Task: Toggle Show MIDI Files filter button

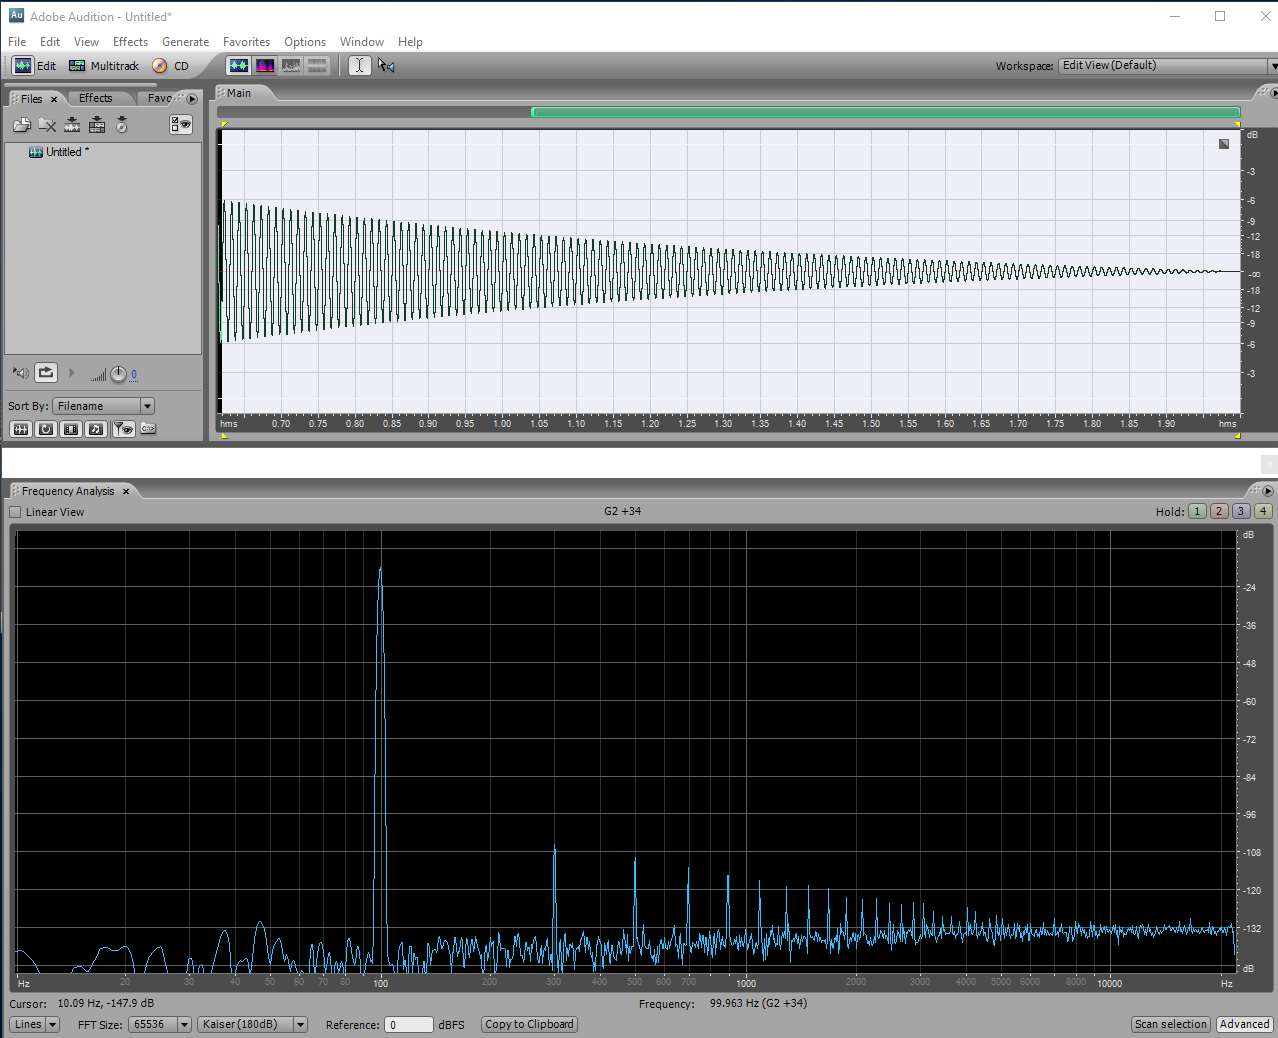Action: tap(96, 429)
